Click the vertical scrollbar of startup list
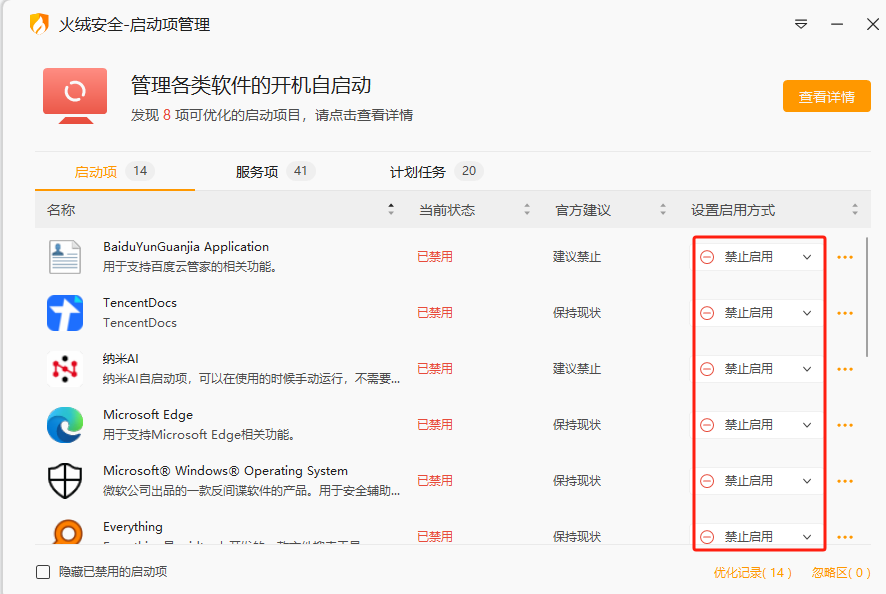Viewport: 886px width, 594px height. [867, 297]
